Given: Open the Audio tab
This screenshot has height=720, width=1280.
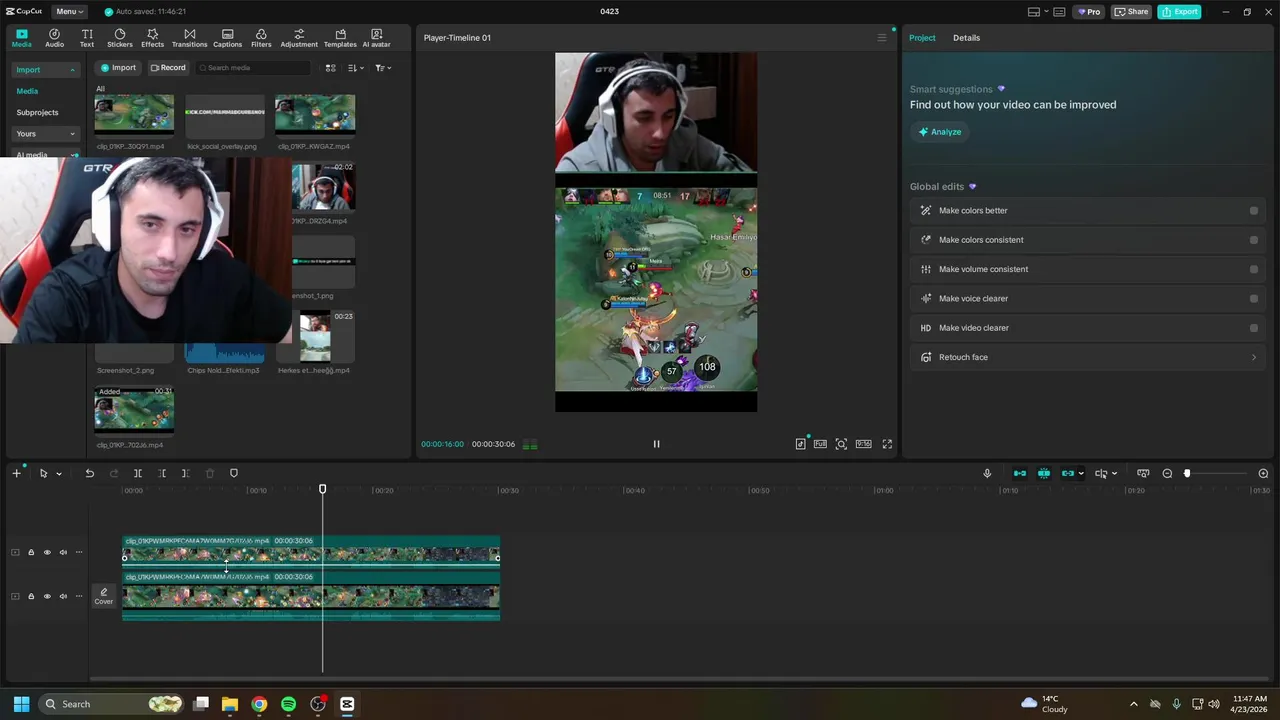Looking at the screenshot, I should pos(54,38).
